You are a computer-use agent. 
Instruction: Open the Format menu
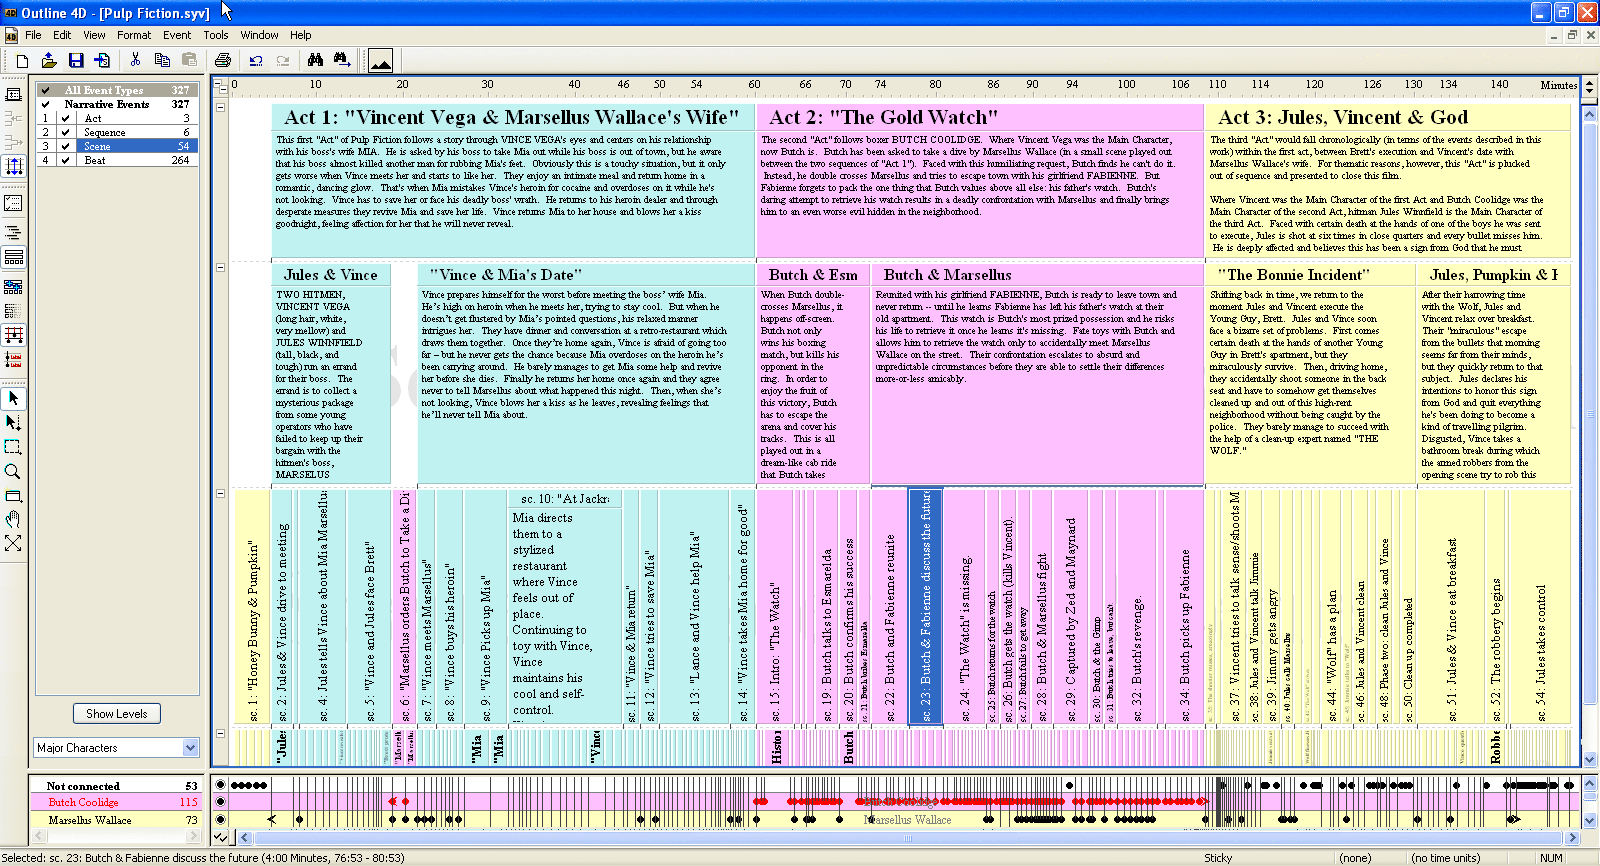[x=134, y=35]
